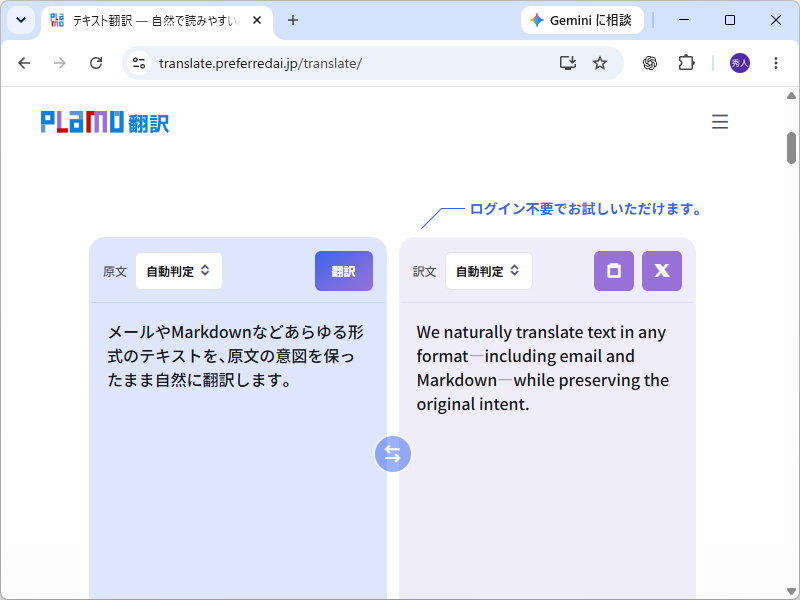The image size is (800, 600).
Task: Open the tab search chevron button
Action: coord(21,20)
